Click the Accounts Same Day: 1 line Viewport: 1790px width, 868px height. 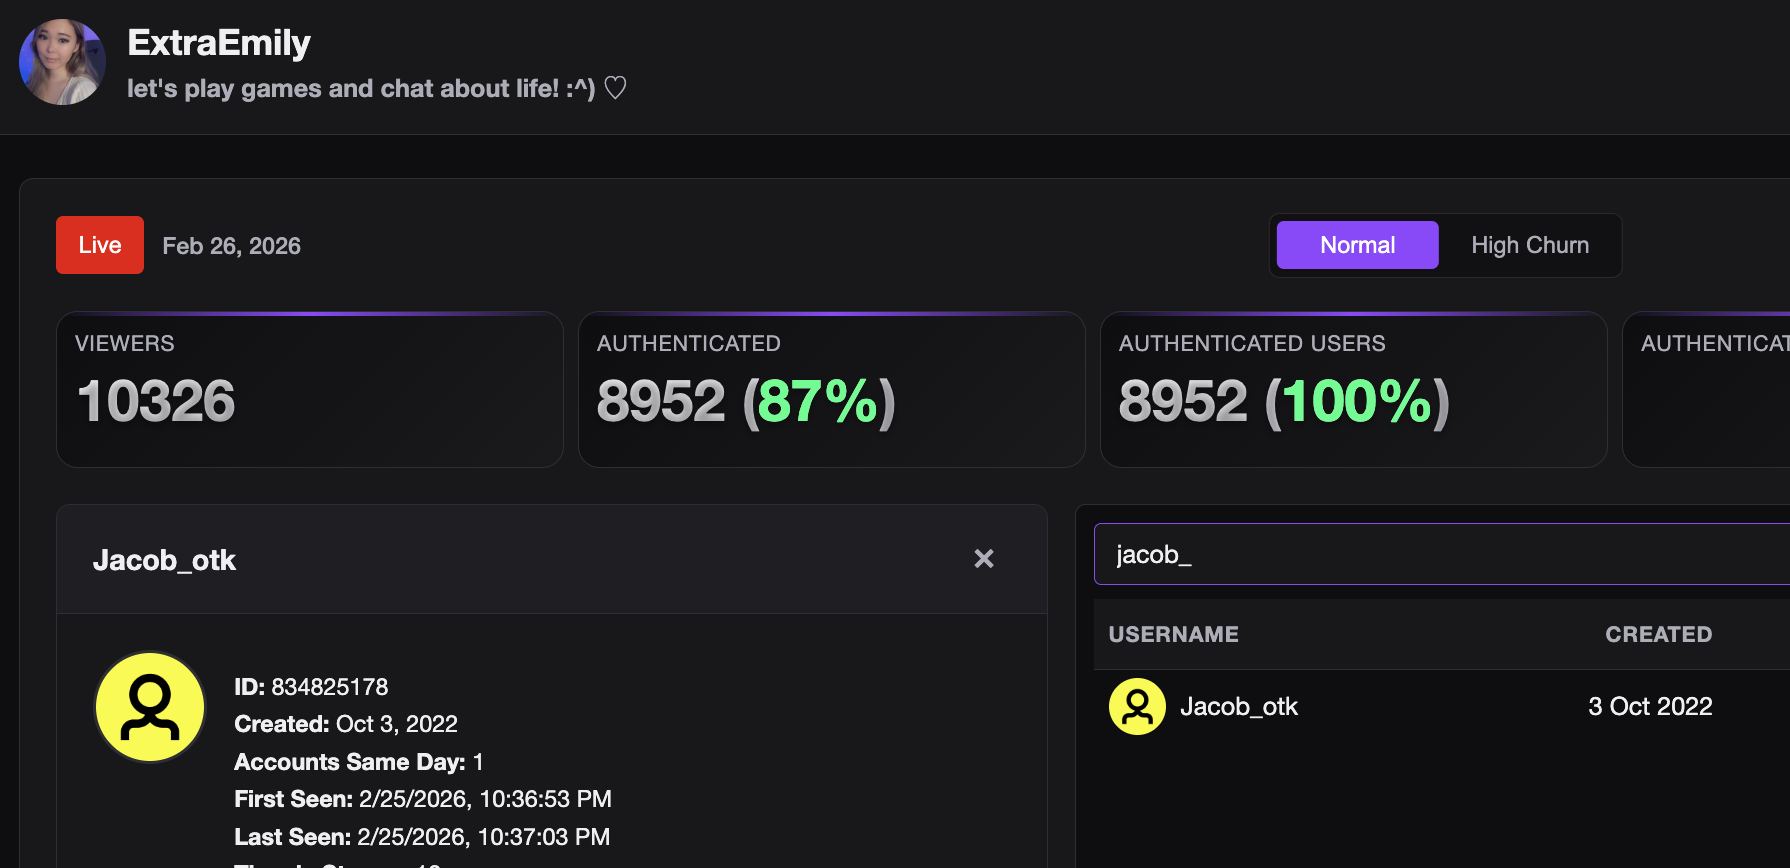[359, 762]
